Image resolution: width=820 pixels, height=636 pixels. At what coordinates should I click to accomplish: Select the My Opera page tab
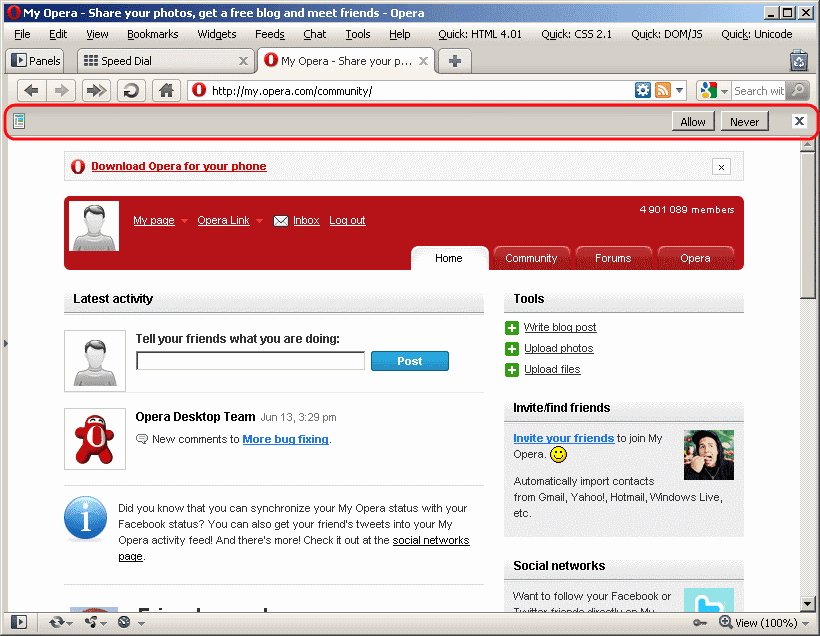click(x=346, y=61)
